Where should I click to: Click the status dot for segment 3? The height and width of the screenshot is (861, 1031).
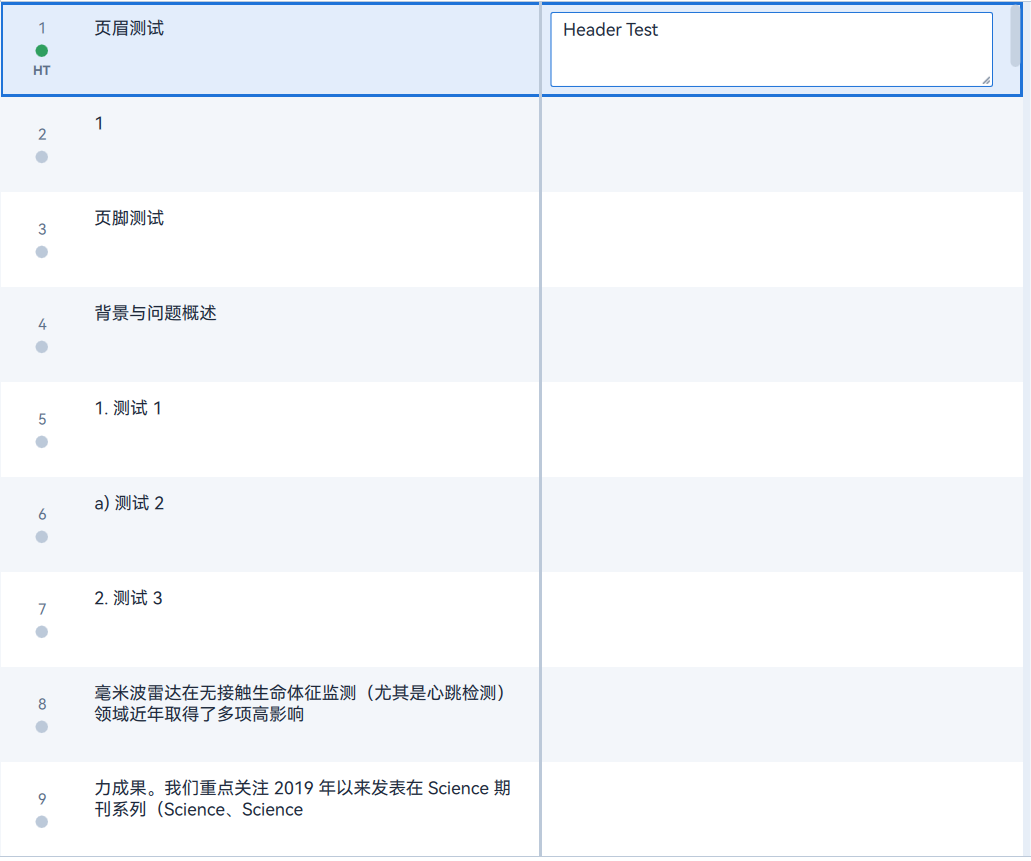(x=42, y=252)
